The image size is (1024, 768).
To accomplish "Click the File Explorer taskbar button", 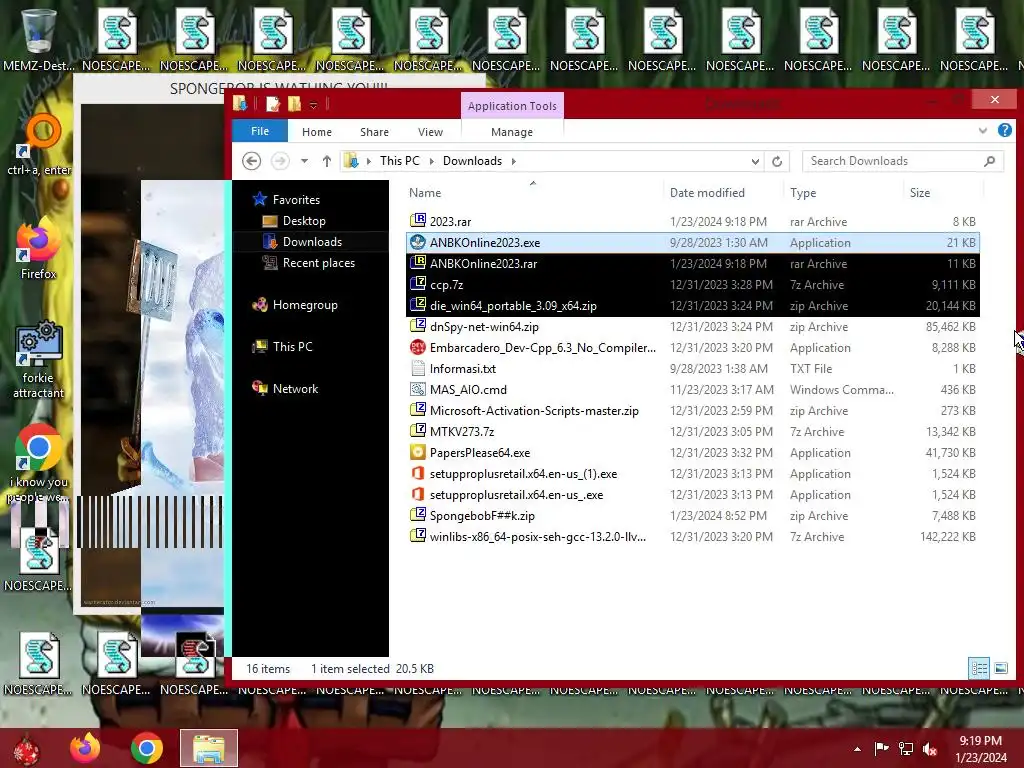I will tap(209, 748).
